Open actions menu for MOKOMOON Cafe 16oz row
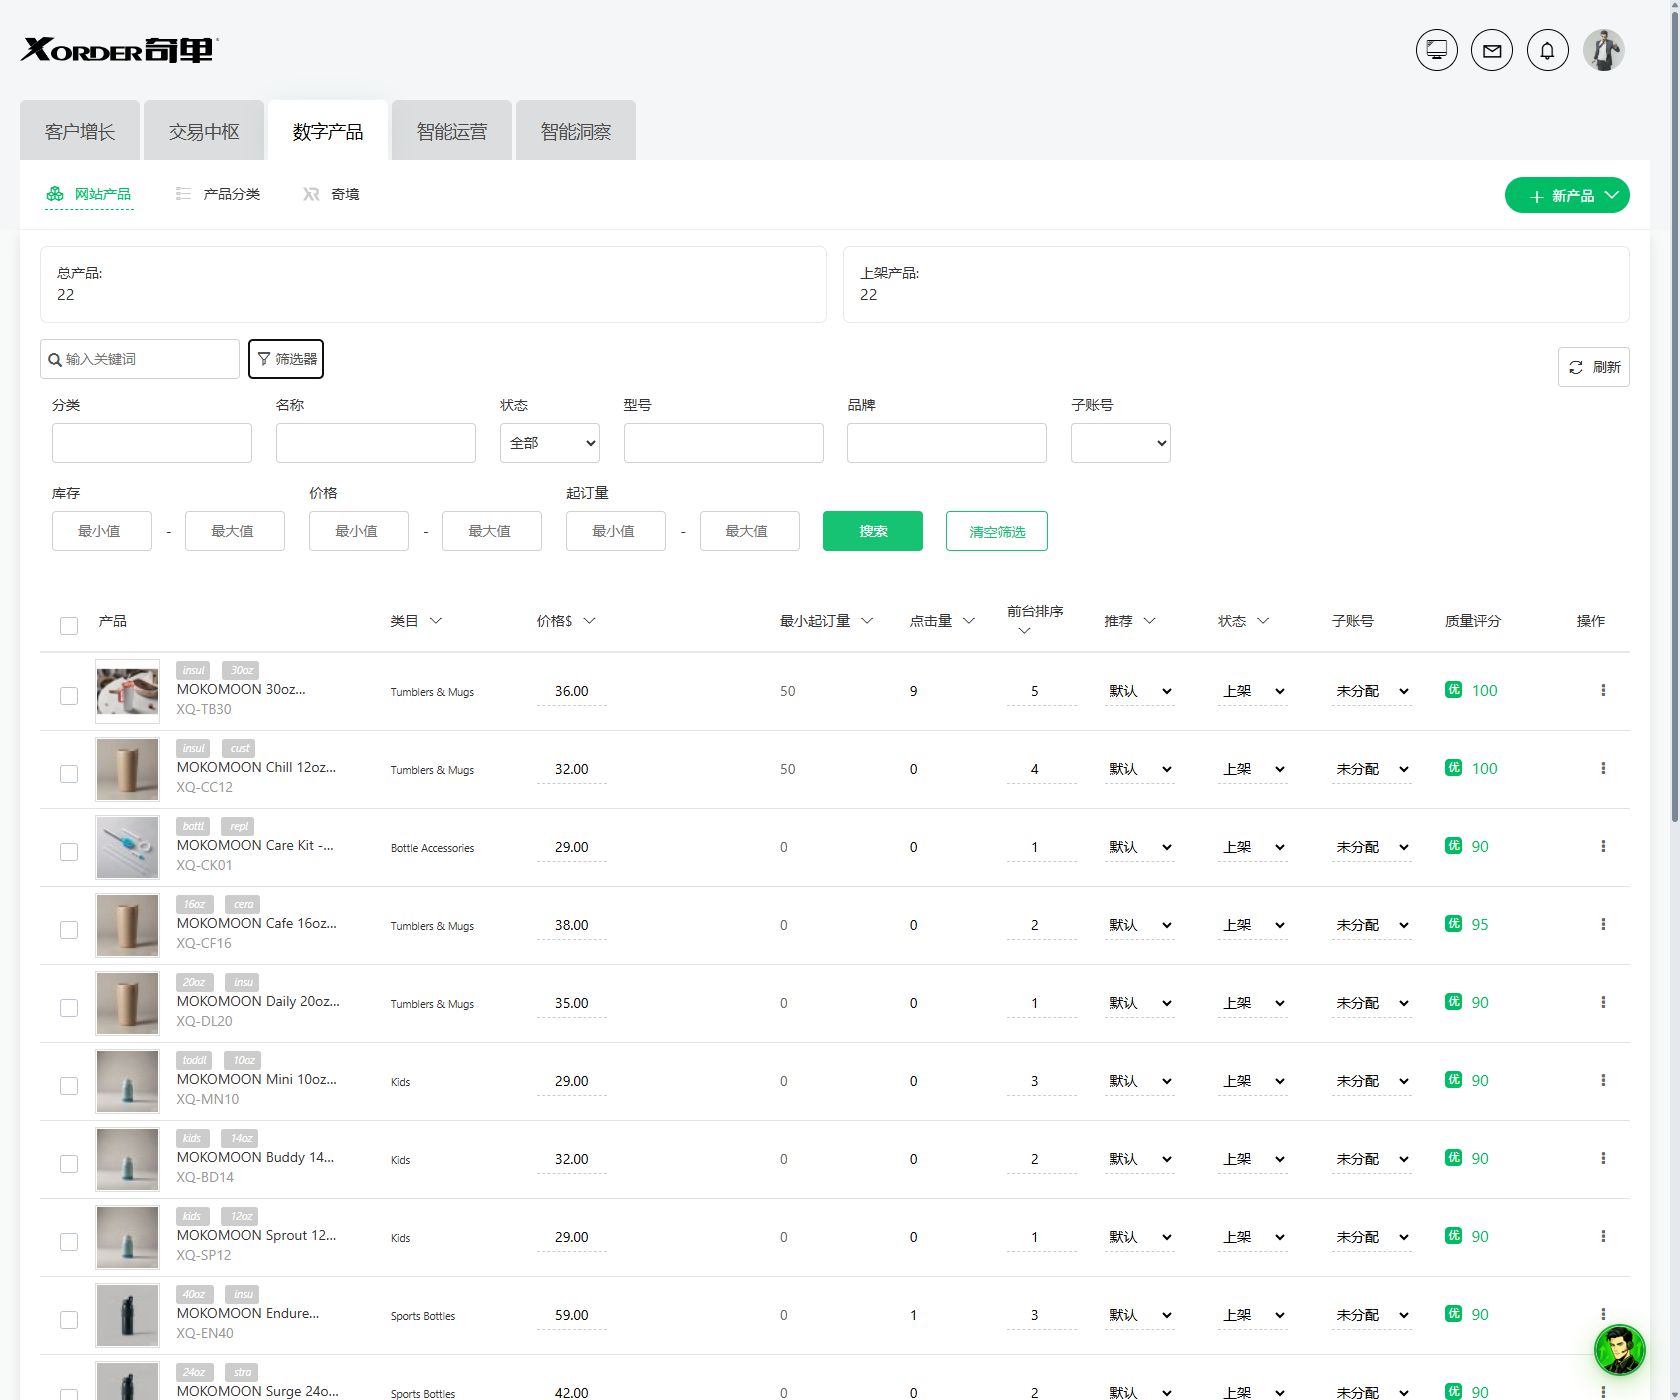This screenshot has height=1400, width=1680. [x=1603, y=924]
